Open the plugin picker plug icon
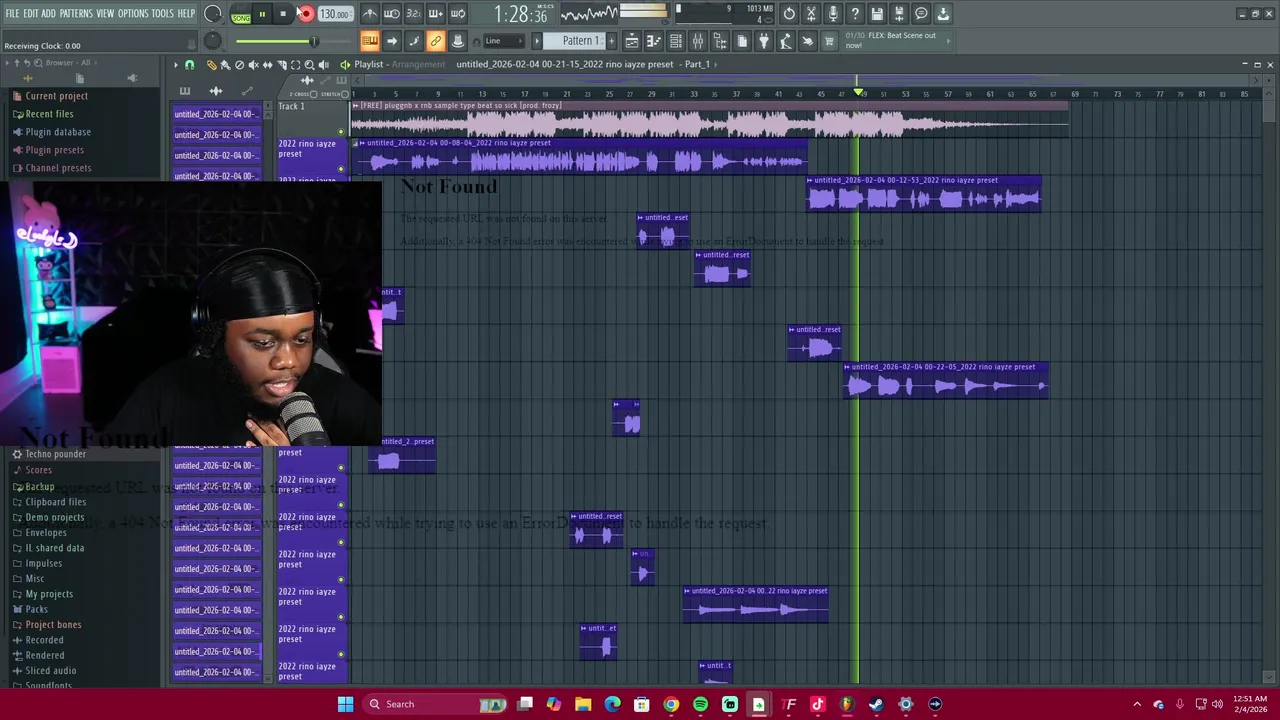 coord(764,41)
